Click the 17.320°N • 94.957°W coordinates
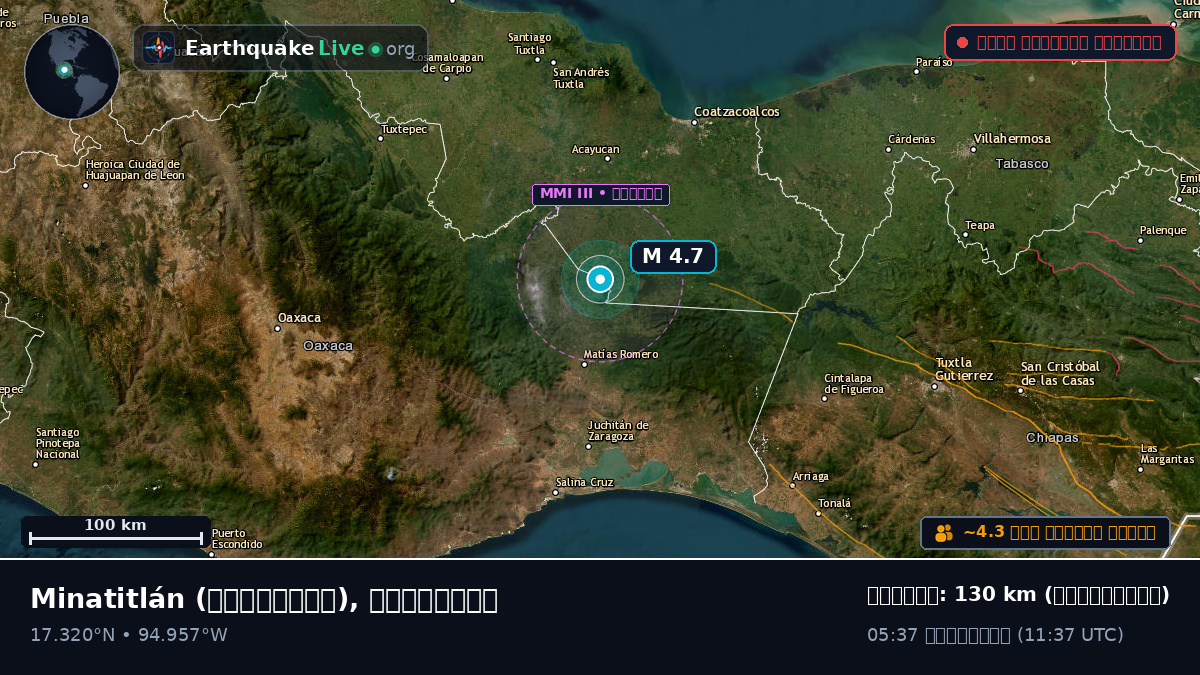Image resolution: width=1200 pixels, height=675 pixels. (129, 635)
